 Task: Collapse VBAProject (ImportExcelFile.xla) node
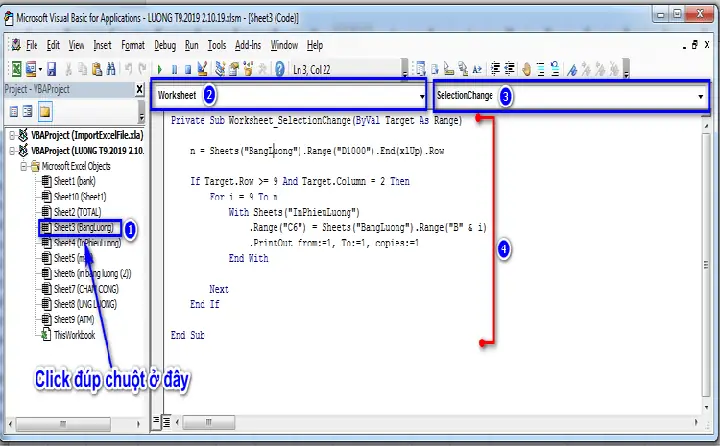click(12, 135)
